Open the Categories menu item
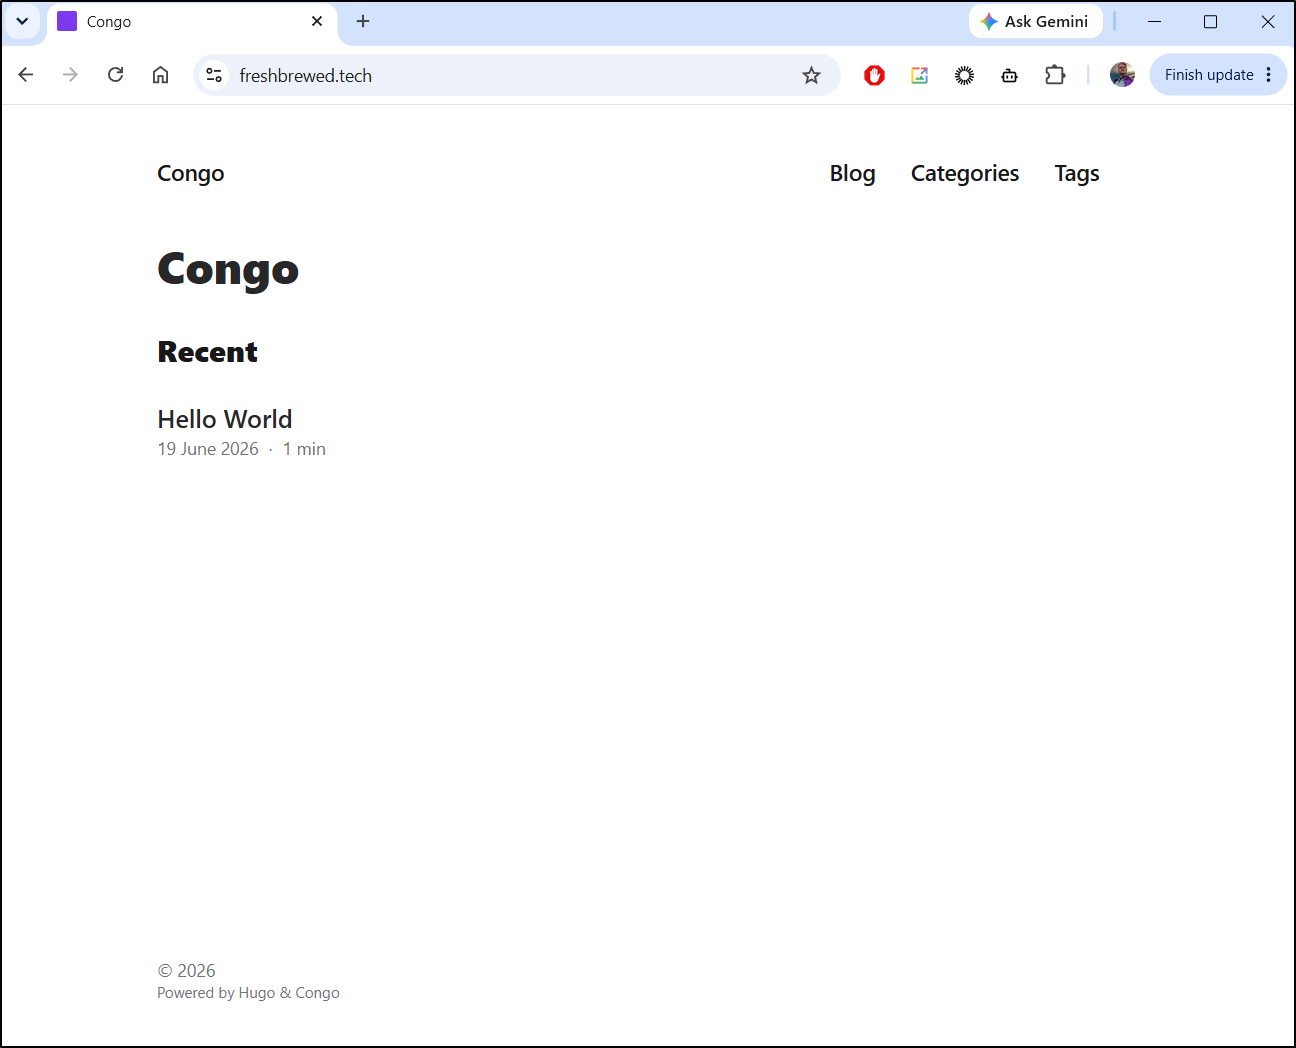 coord(965,174)
